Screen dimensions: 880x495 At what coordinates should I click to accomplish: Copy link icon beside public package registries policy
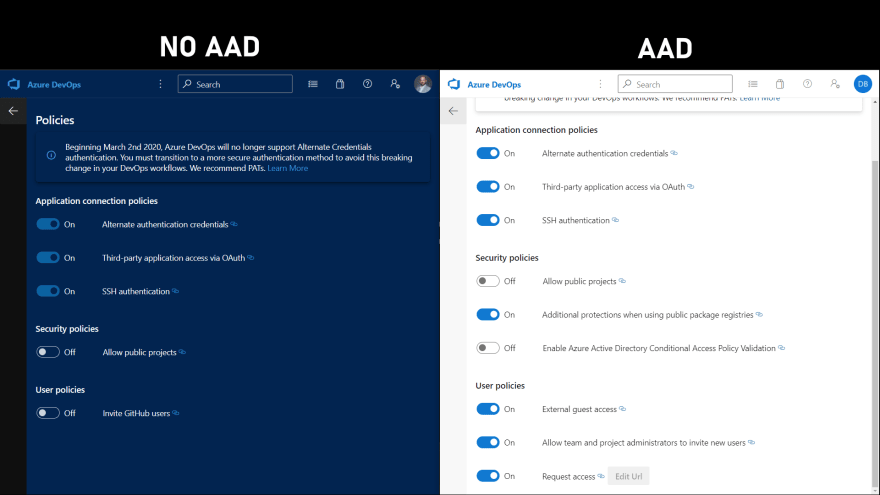coord(759,314)
